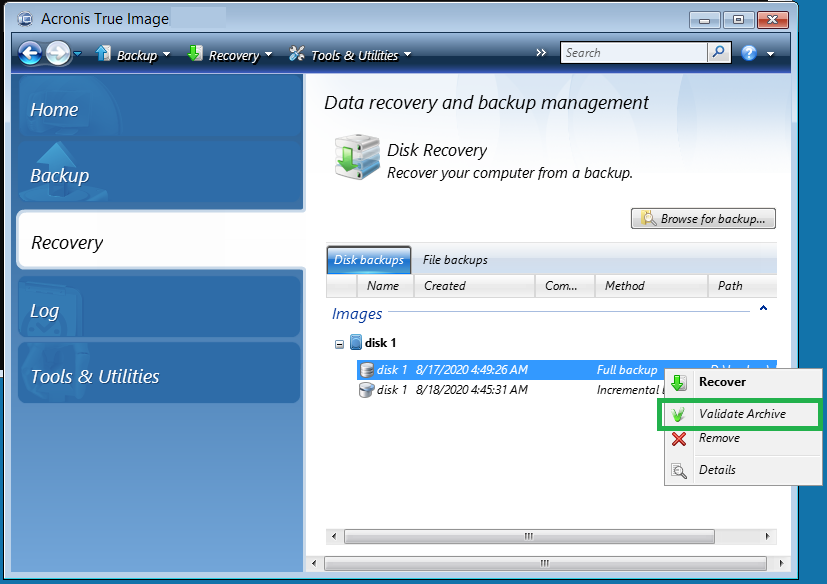Open the Backup toolbar dropdown

click(132, 54)
